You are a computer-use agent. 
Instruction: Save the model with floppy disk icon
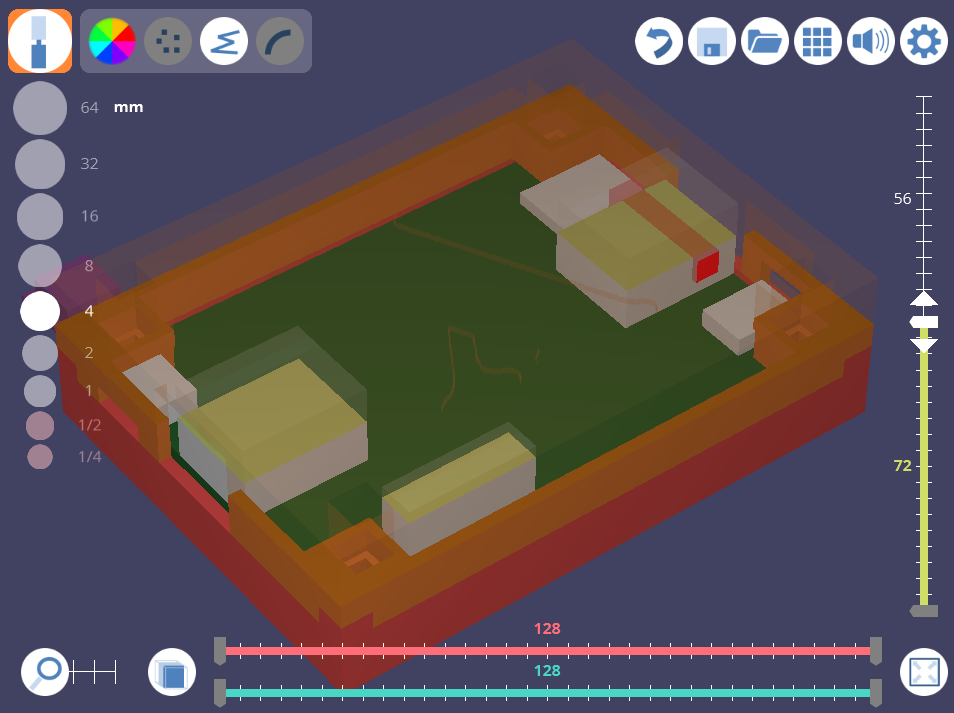click(x=712, y=42)
